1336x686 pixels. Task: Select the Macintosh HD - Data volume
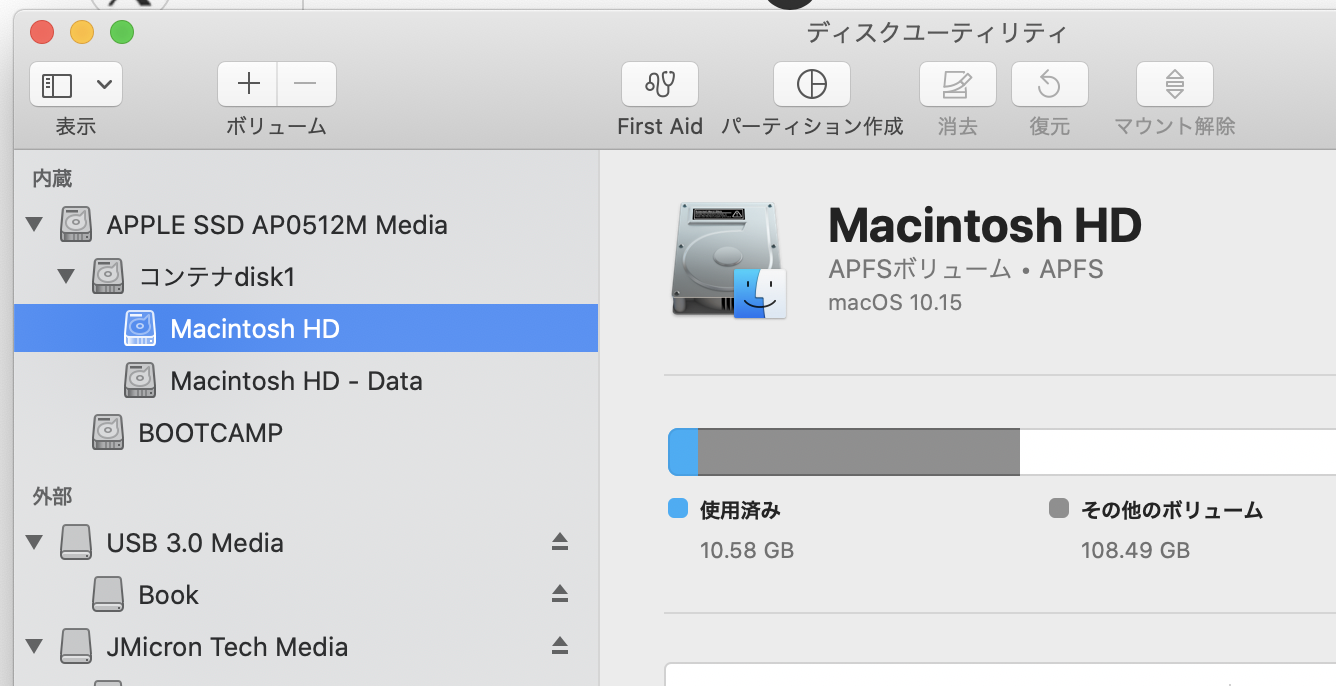click(296, 381)
